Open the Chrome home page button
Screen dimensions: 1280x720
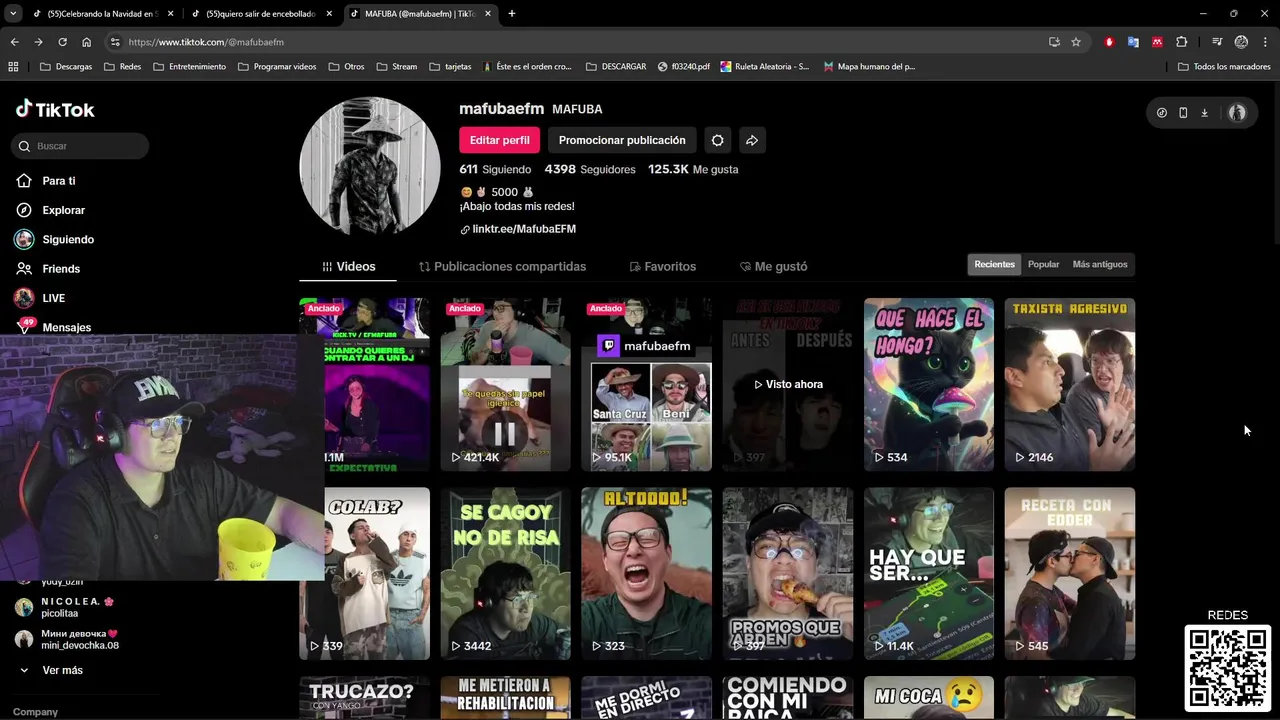pos(86,42)
